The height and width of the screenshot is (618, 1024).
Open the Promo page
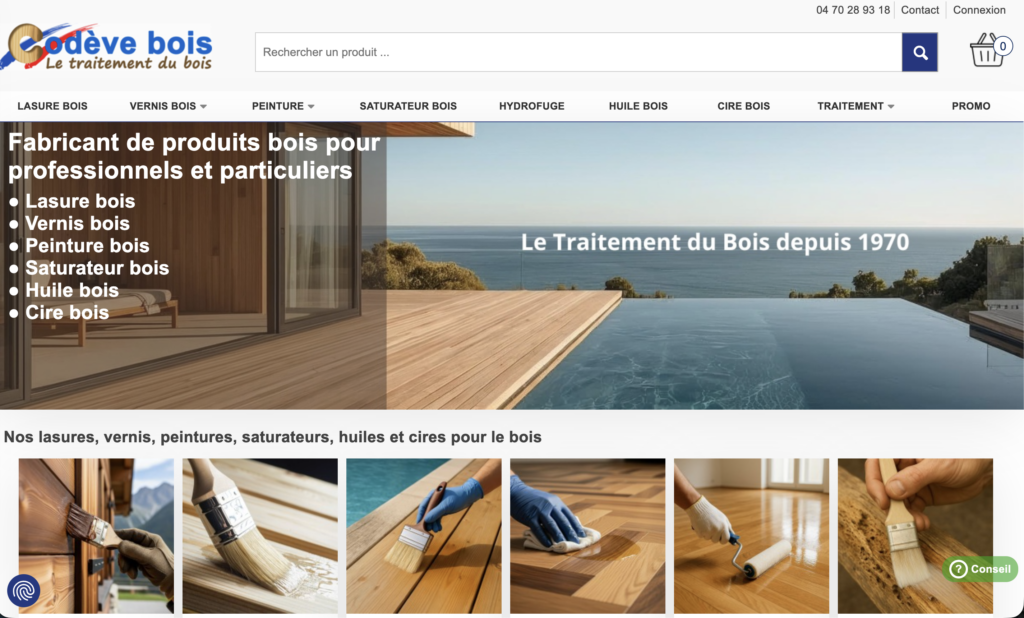[970, 106]
